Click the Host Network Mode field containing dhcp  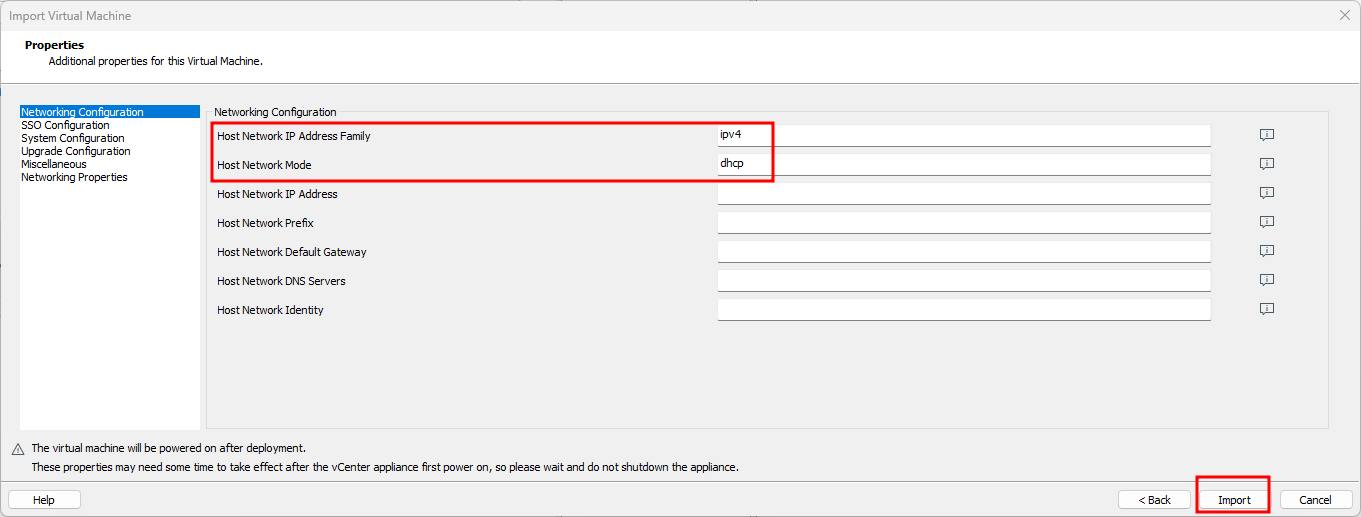[x=964, y=164]
